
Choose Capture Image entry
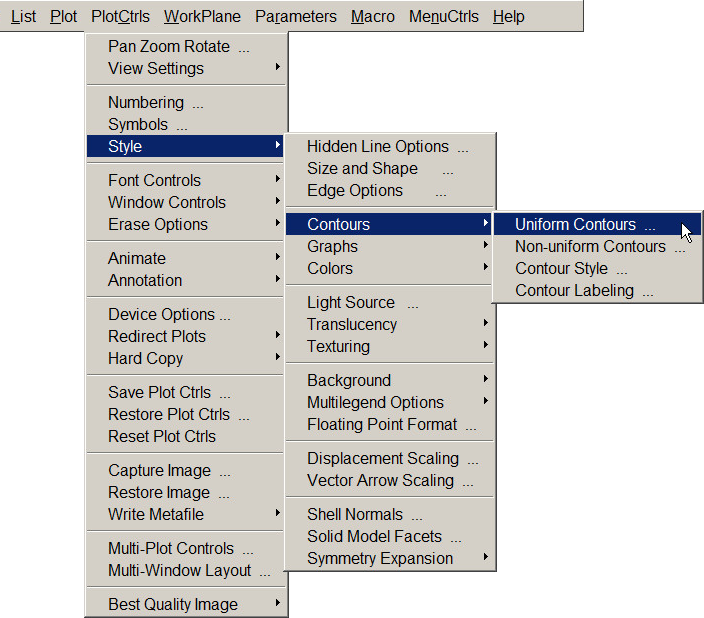(x=160, y=471)
